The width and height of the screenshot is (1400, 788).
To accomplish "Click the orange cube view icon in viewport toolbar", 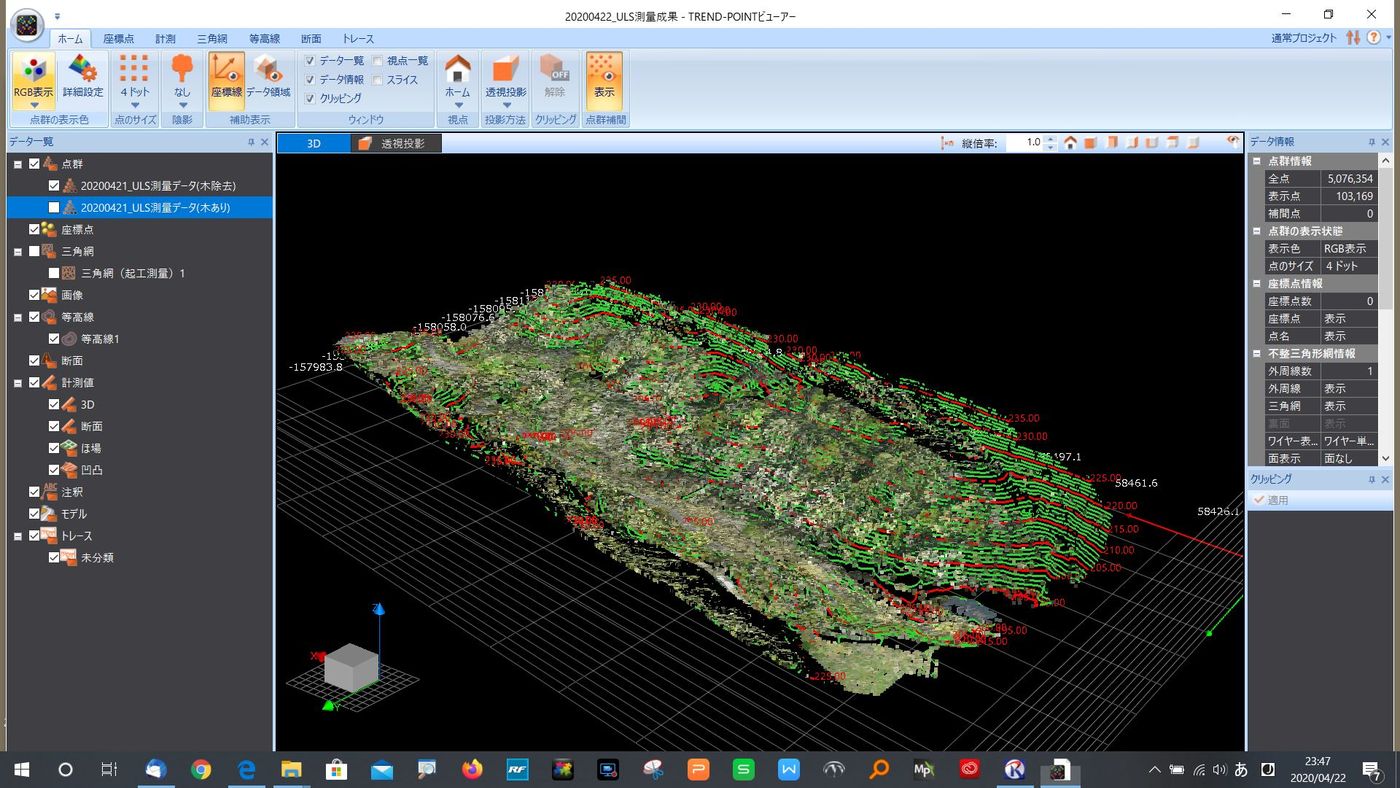I will point(1091,143).
